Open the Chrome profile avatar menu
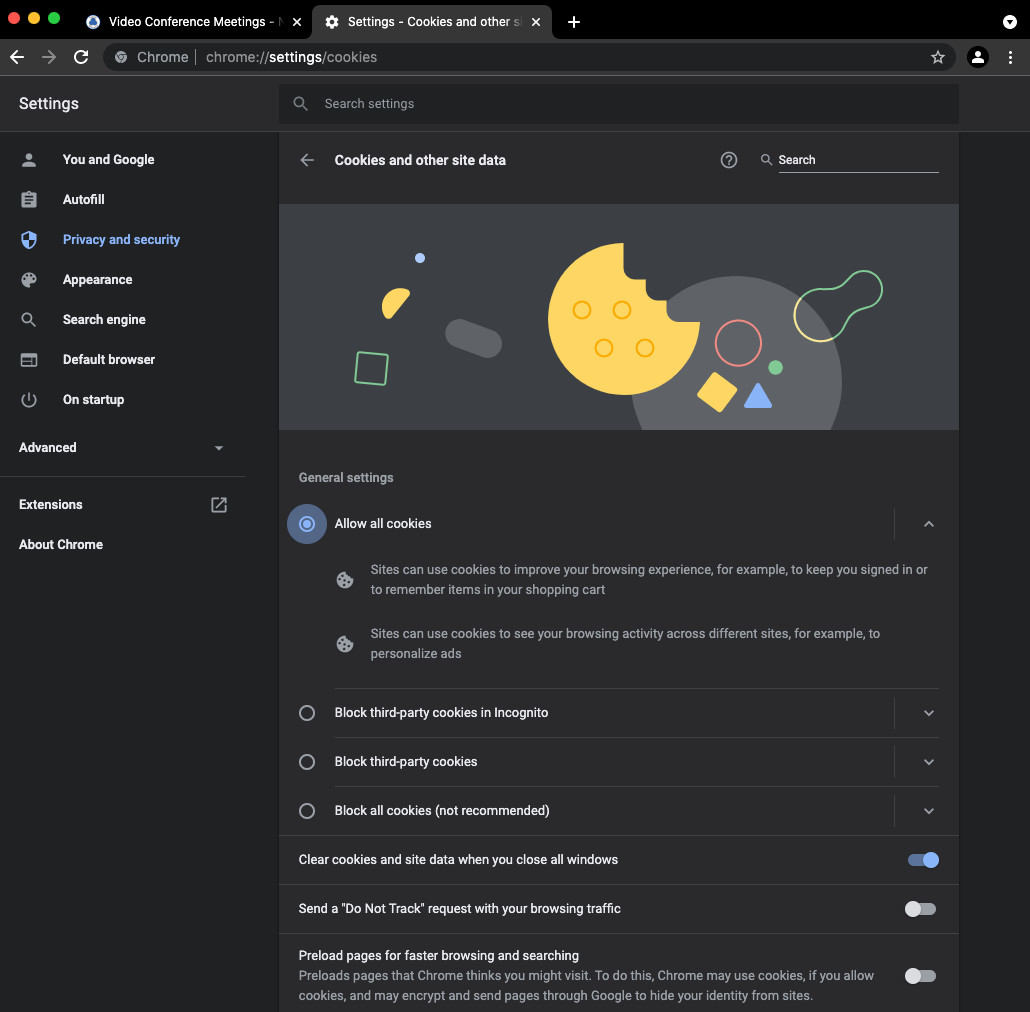Viewport: 1030px width, 1012px height. tap(977, 57)
